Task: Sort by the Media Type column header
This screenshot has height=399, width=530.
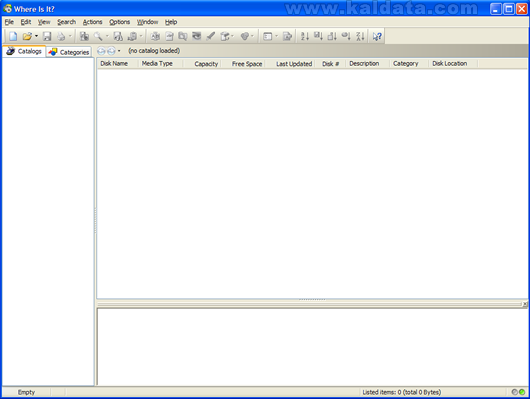Action: [x=161, y=64]
